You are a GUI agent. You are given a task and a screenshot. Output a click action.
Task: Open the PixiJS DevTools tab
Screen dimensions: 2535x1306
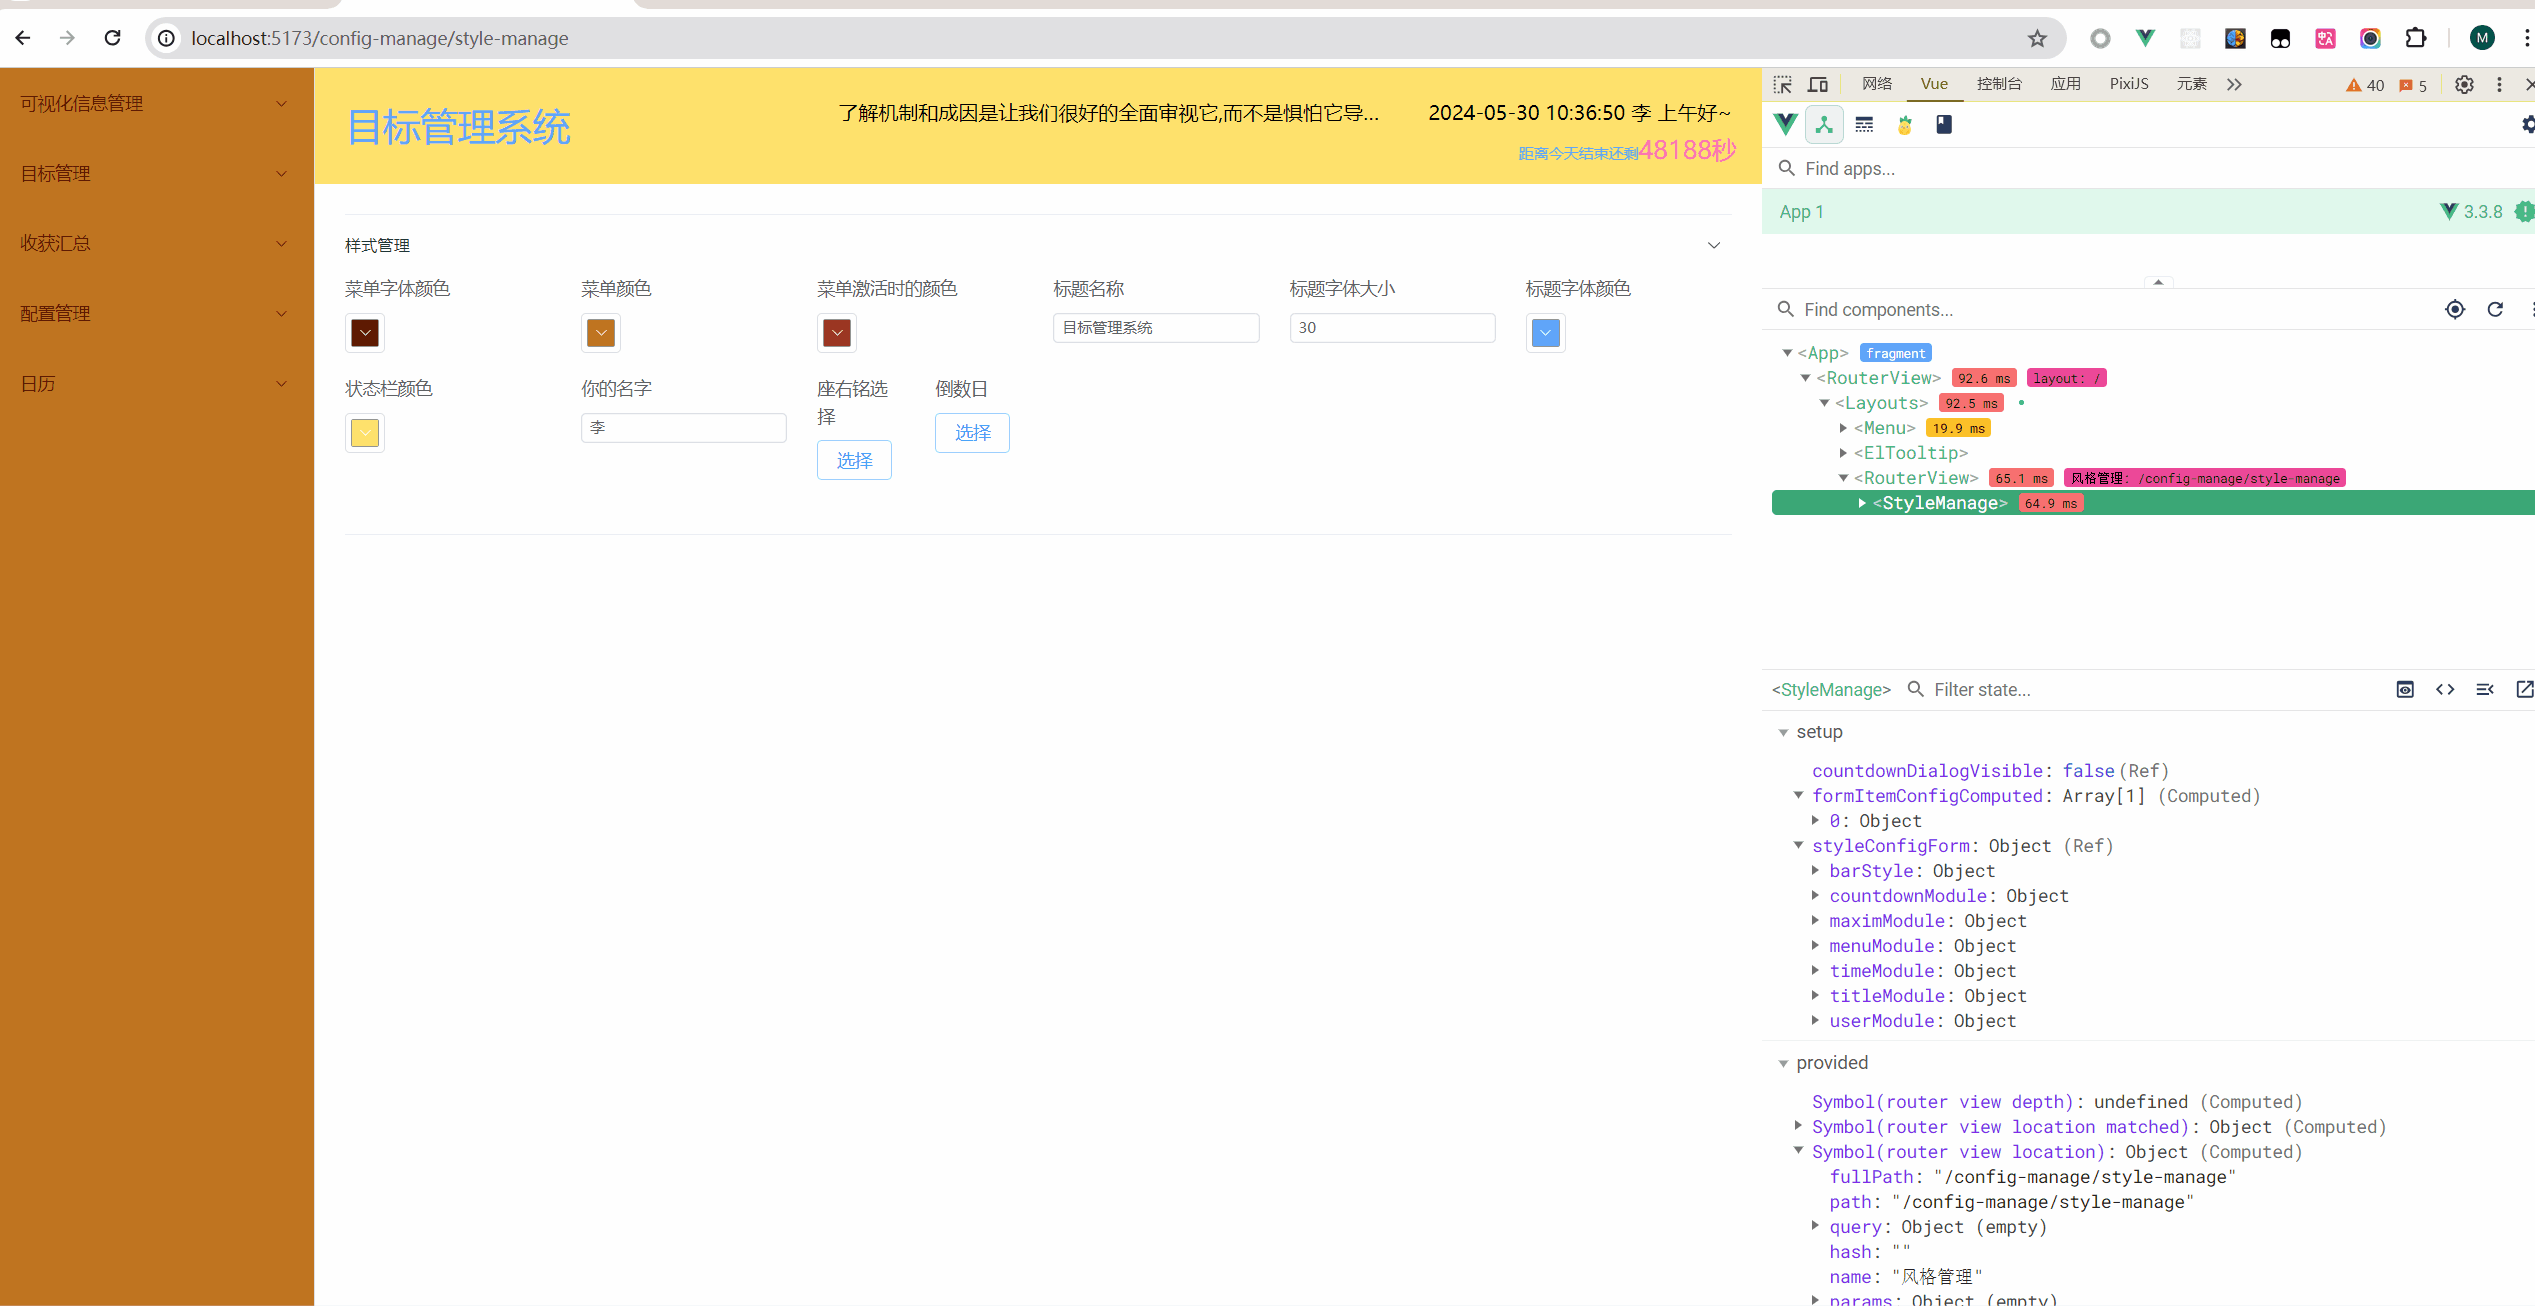point(2128,84)
